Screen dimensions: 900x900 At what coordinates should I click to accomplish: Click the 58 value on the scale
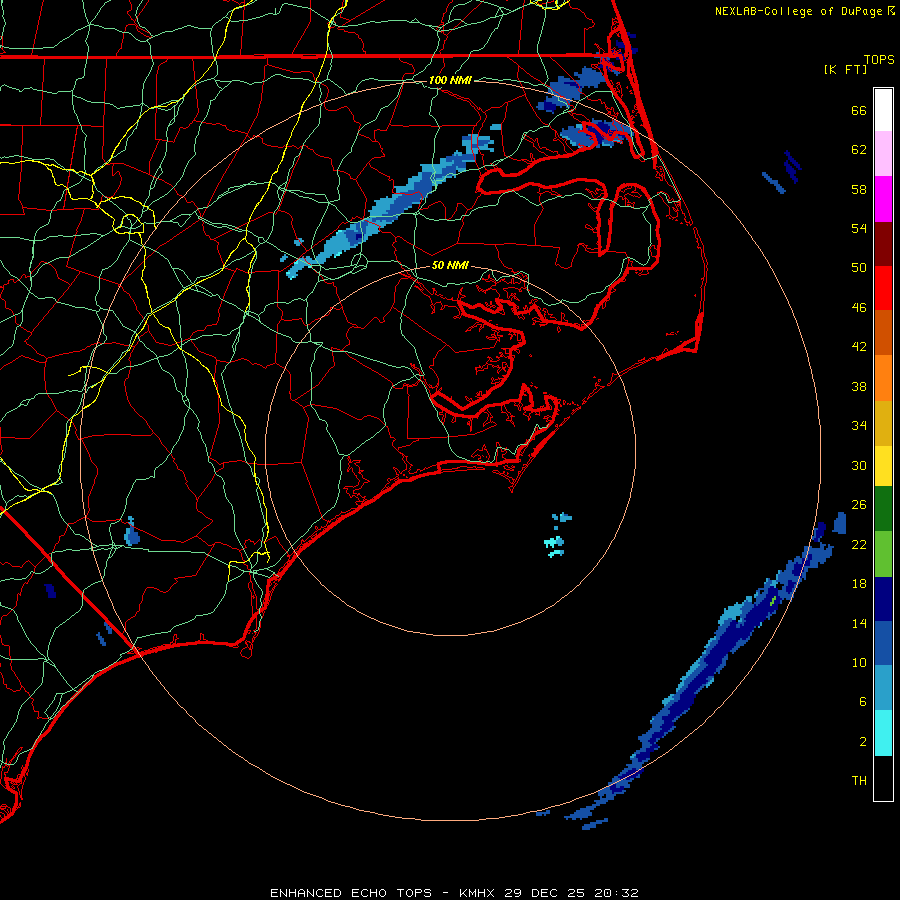click(859, 189)
